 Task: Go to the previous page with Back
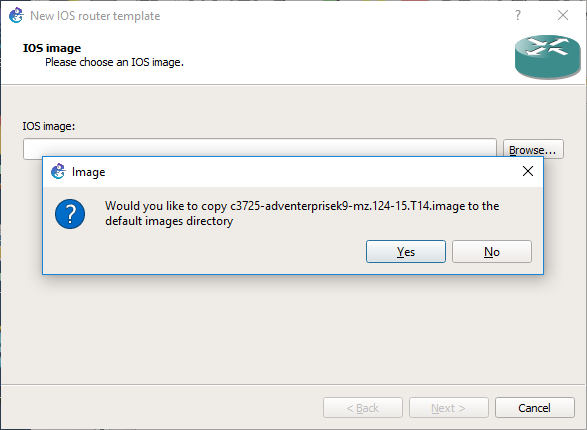click(x=363, y=408)
